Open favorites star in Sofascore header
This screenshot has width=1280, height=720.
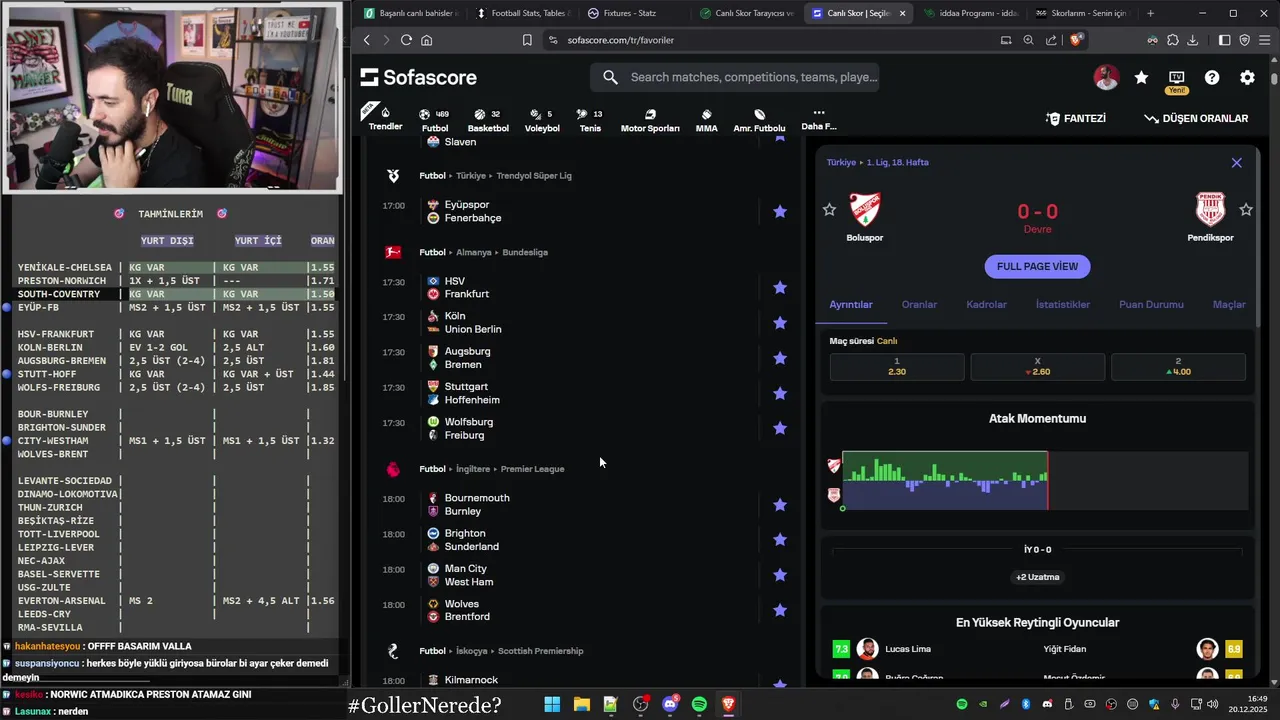click(x=1141, y=77)
